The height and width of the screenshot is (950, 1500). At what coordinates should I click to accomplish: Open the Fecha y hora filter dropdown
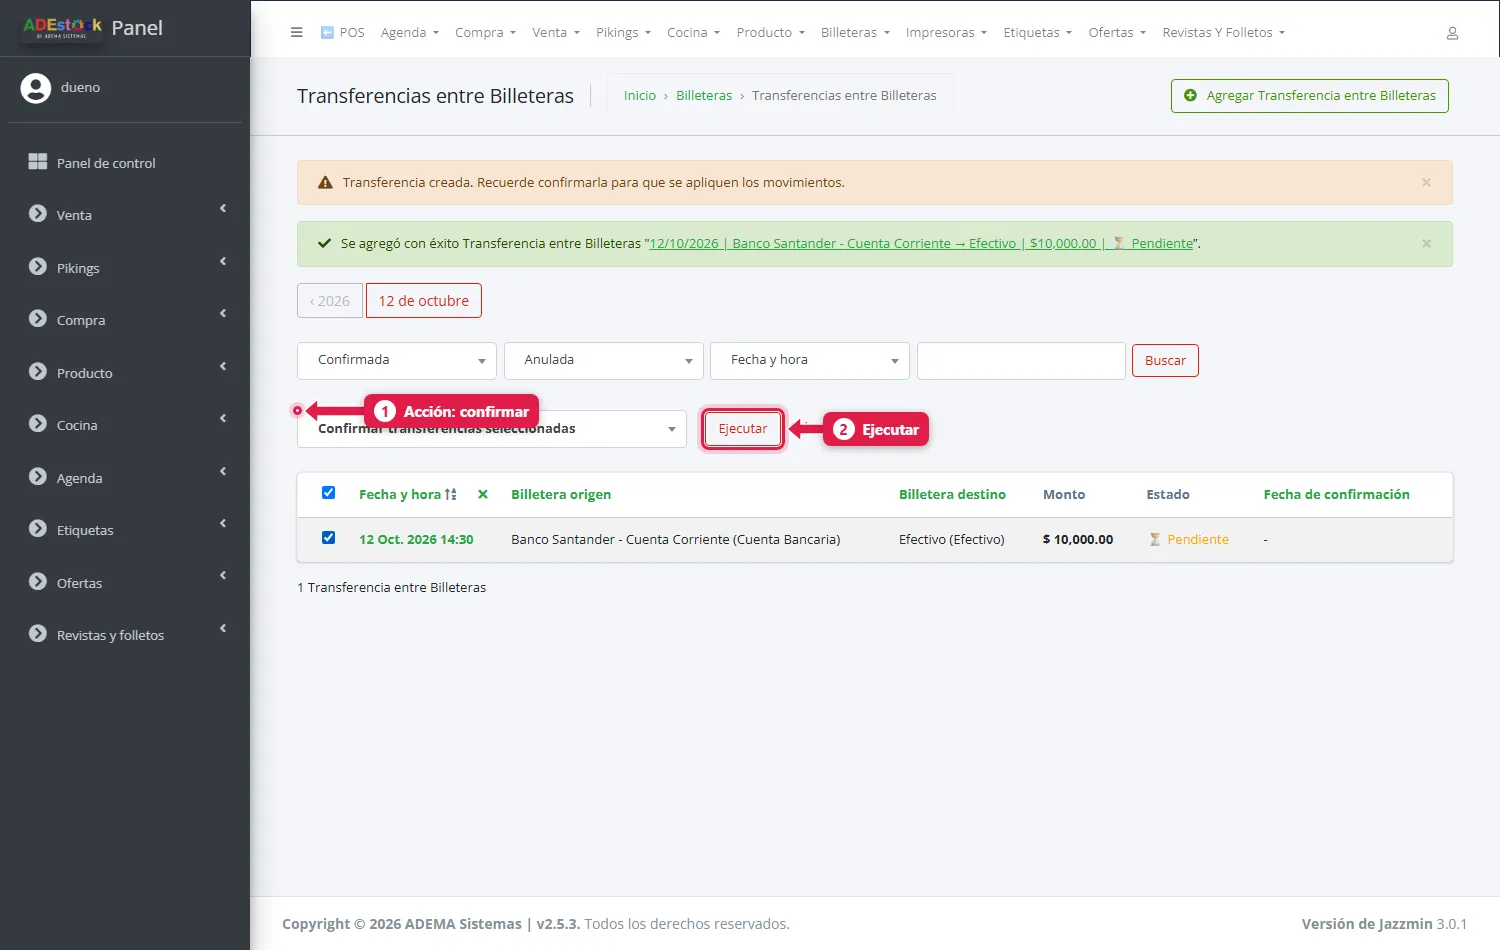tap(810, 360)
